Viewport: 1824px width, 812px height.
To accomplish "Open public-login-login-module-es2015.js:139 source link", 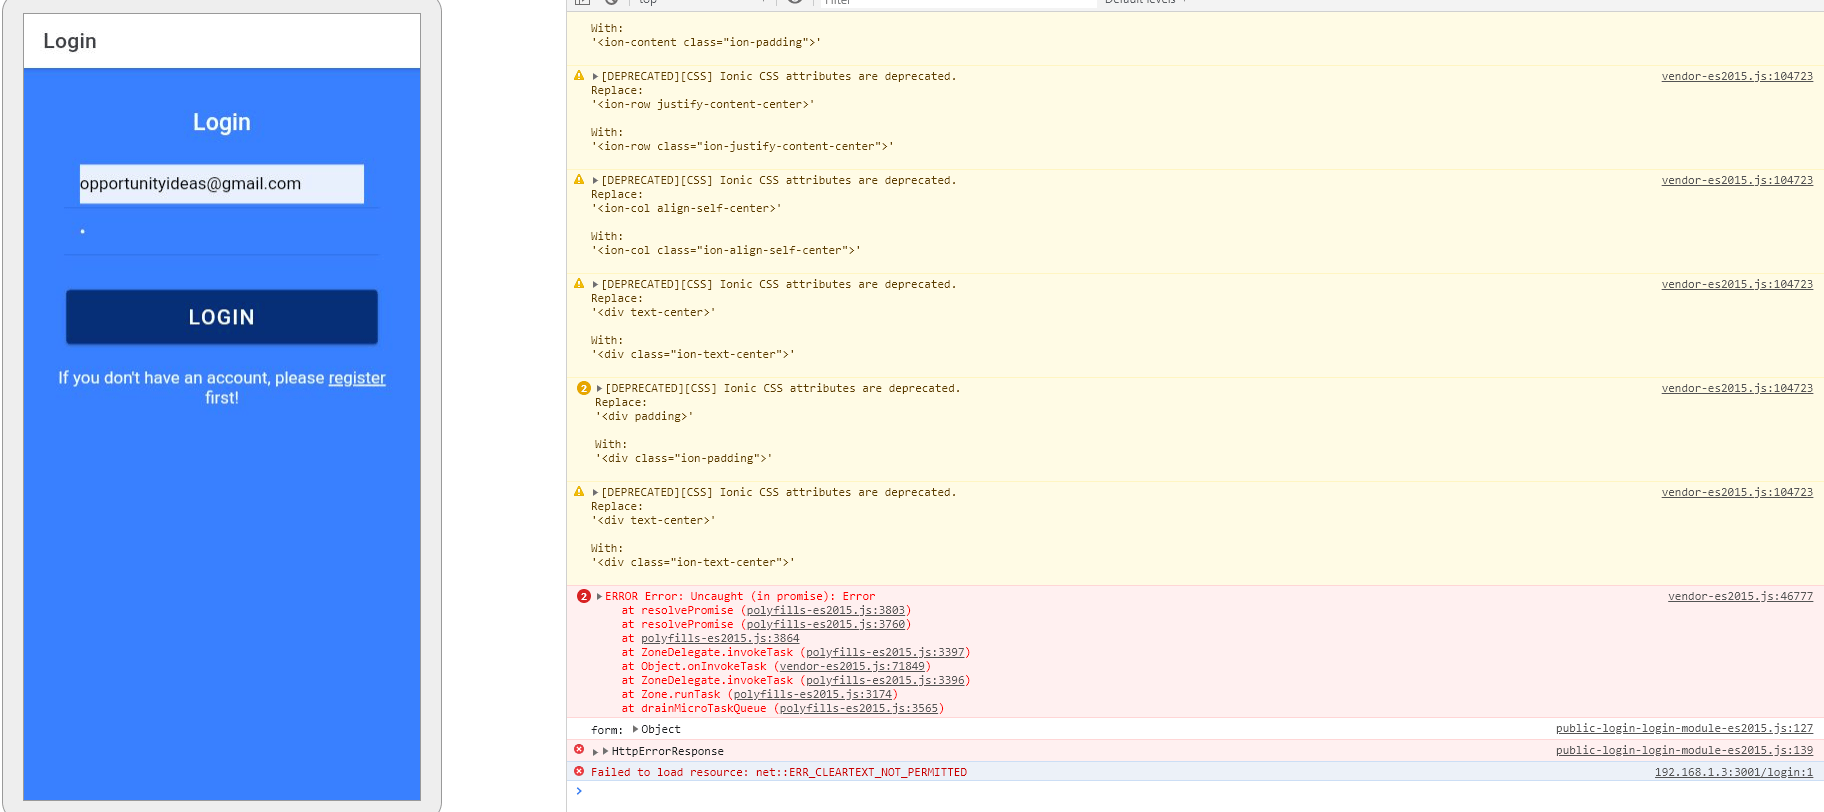I will [x=1684, y=750].
